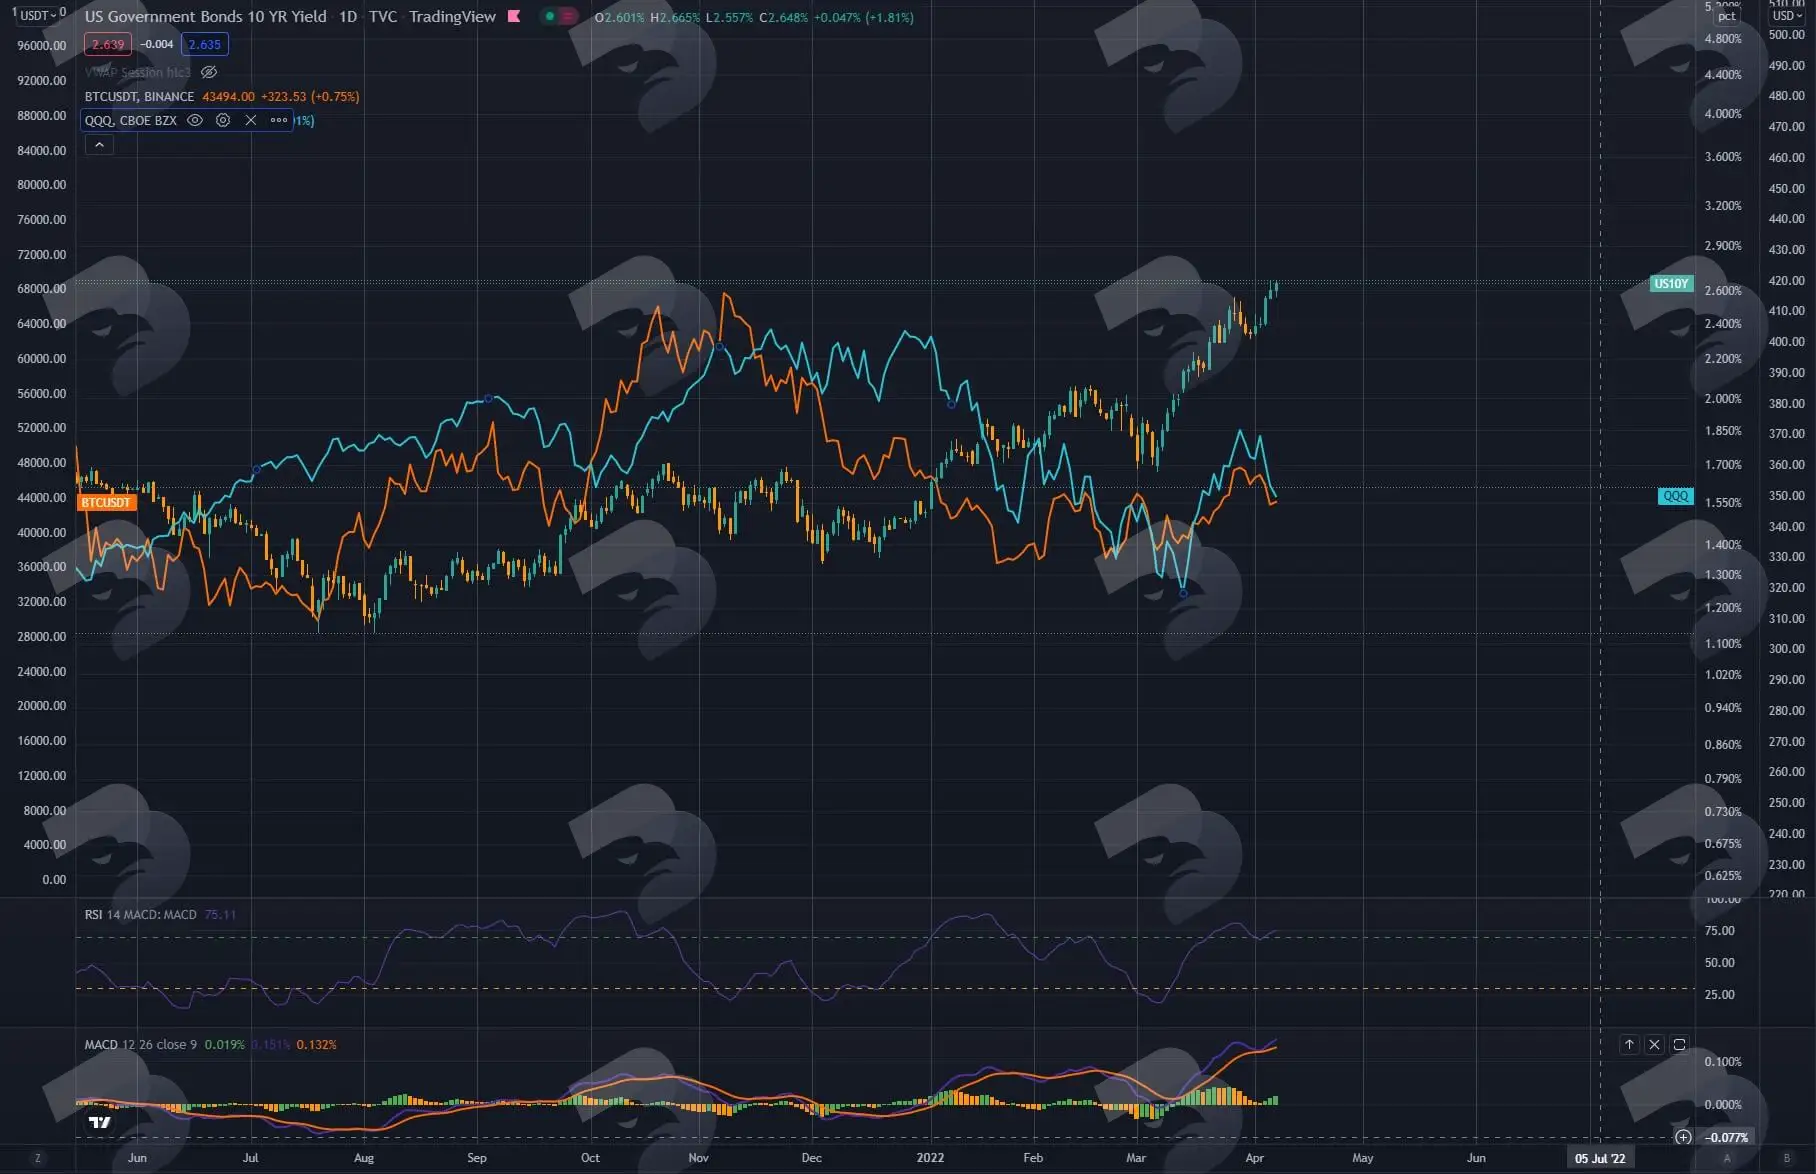Delete the MACD pane with X icon
The width and height of the screenshot is (1816, 1174).
[x=1654, y=1044]
